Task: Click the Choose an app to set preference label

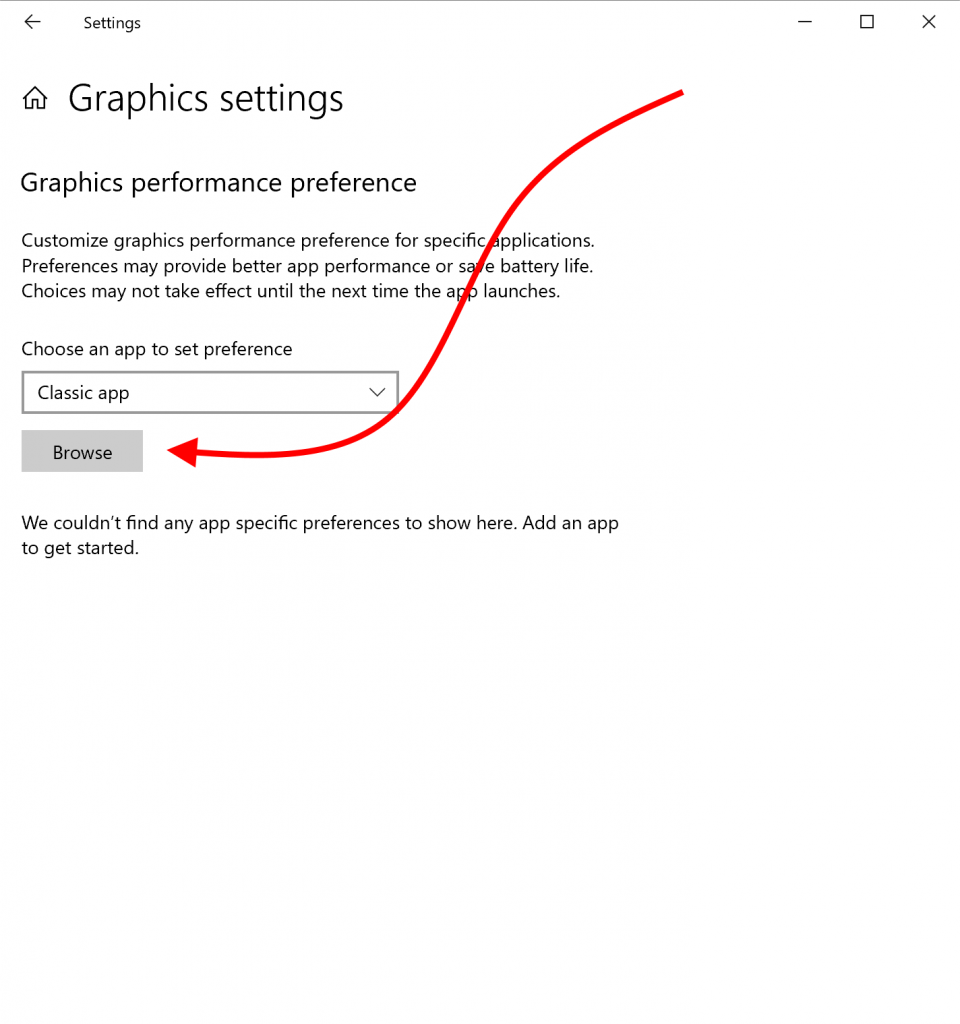Action: click(x=157, y=349)
